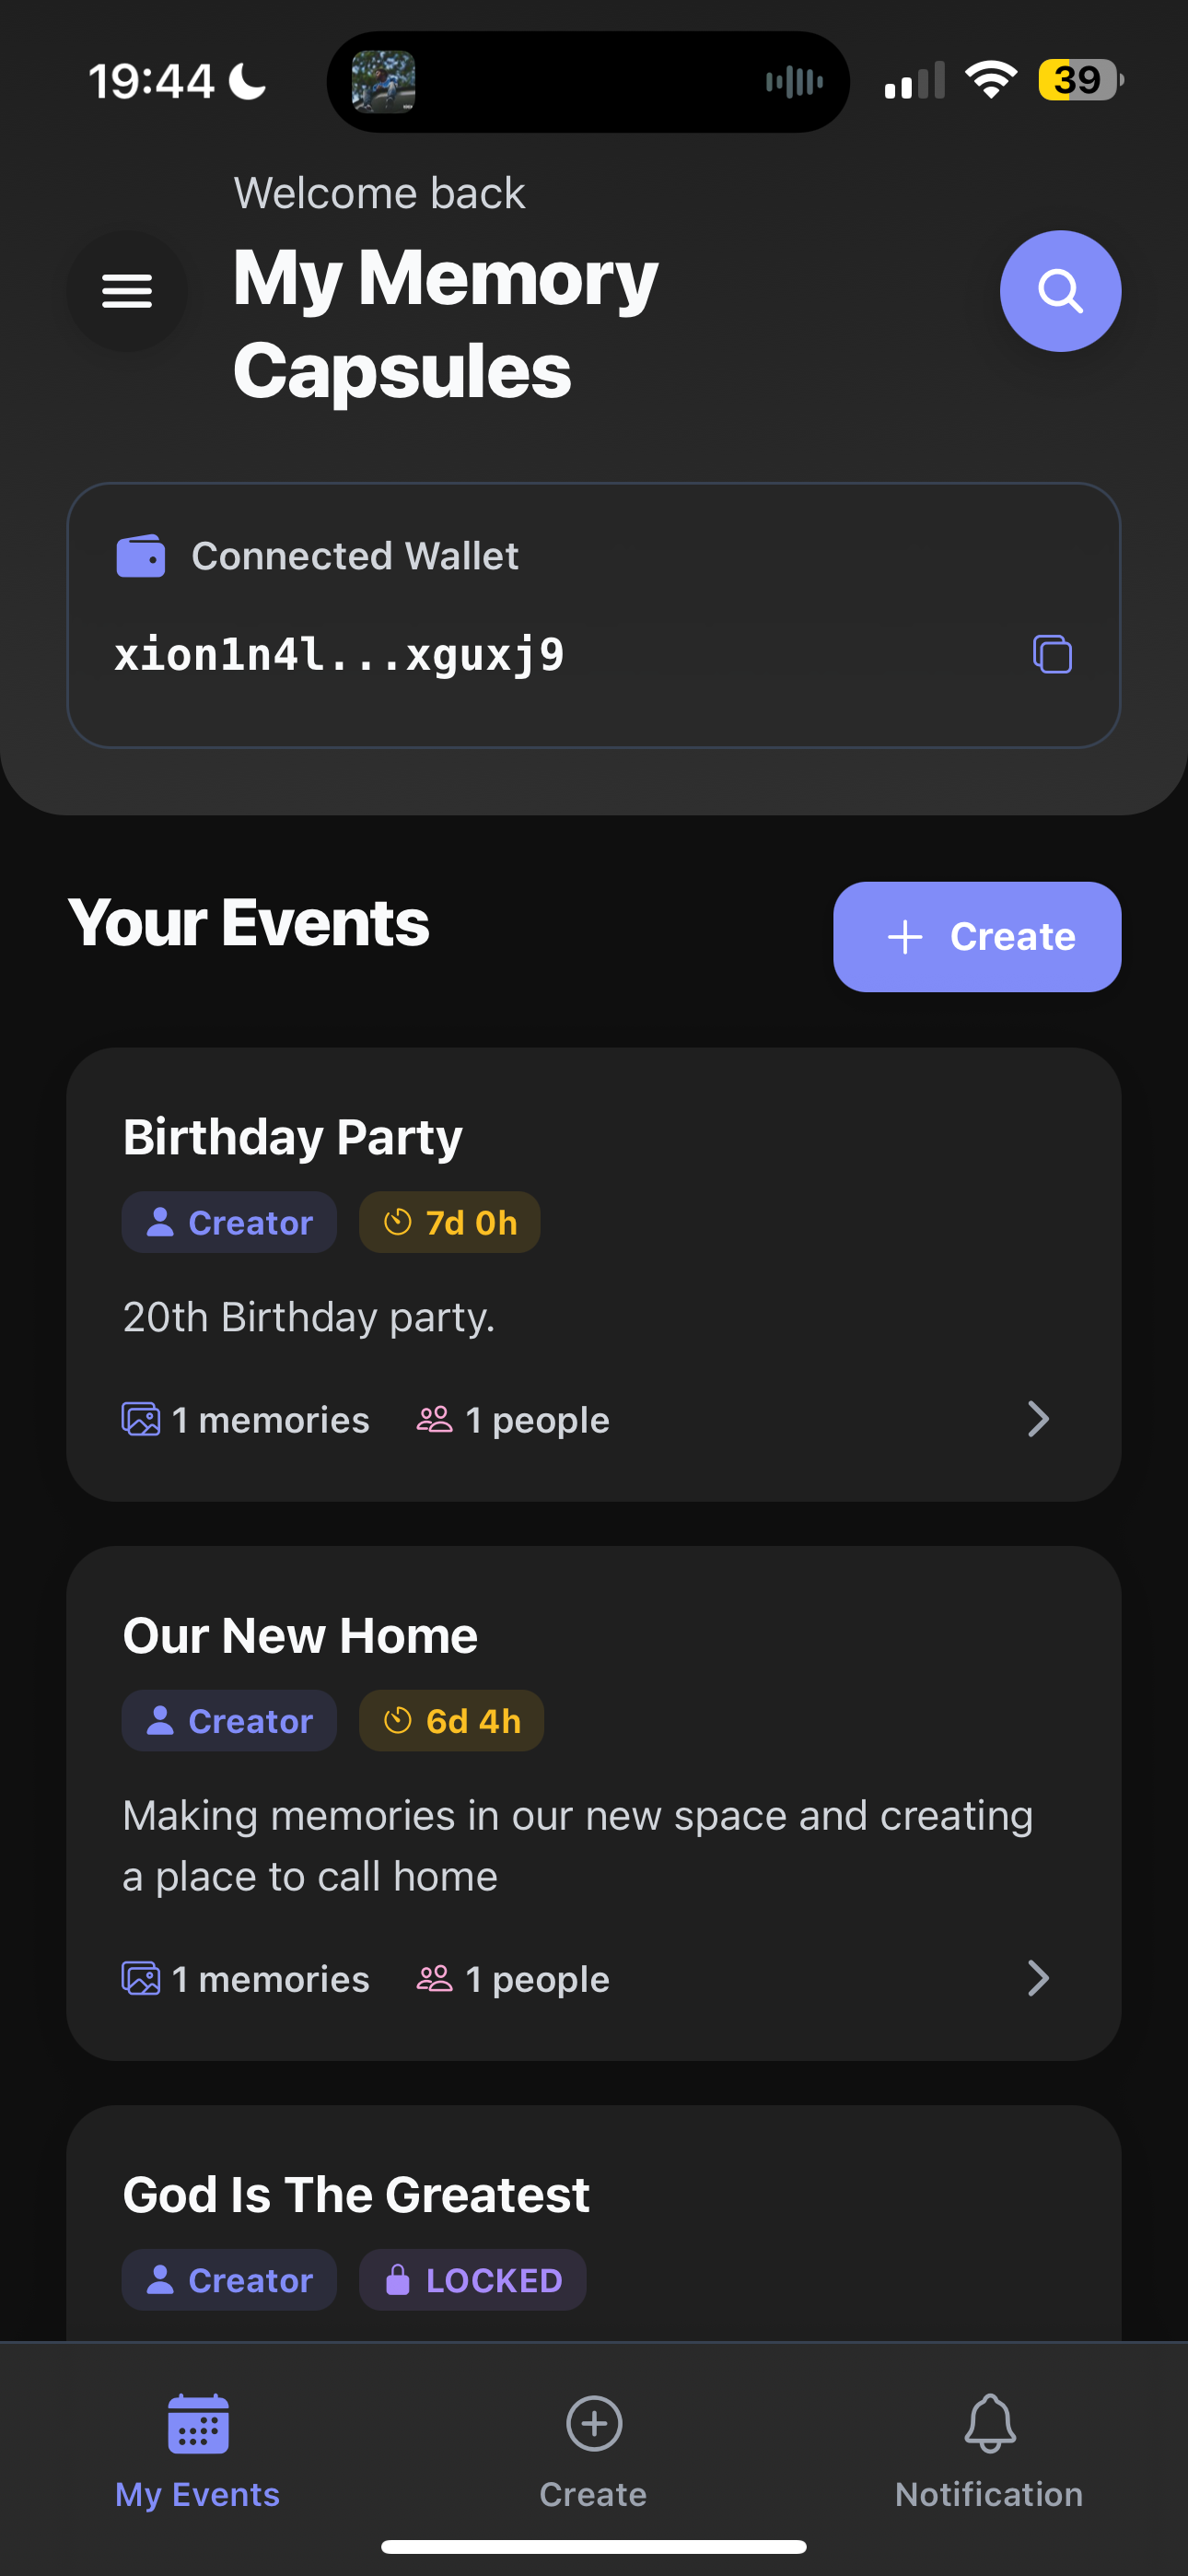Expand the Our New Home event chevron

(1038, 1978)
